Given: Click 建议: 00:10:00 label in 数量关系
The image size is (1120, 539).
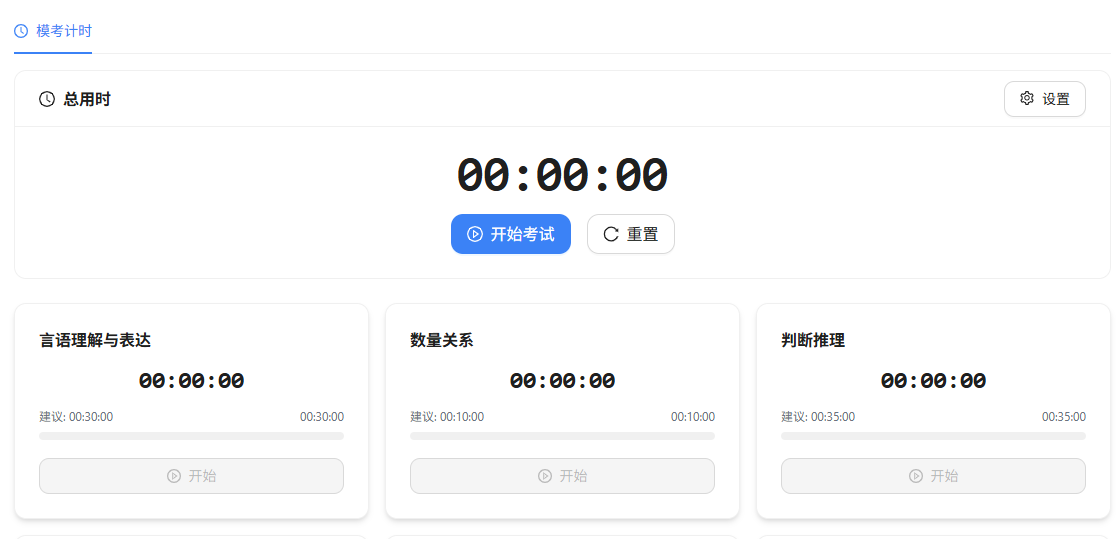Looking at the screenshot, I should point(447,417).
